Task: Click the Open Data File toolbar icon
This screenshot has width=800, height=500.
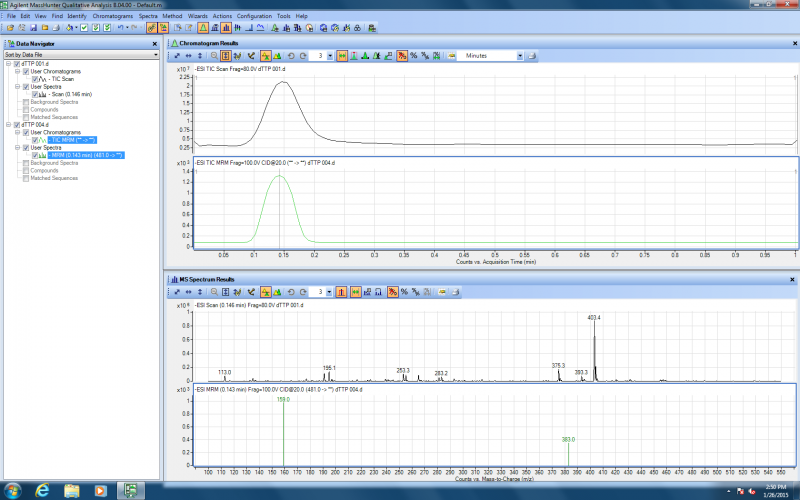Action: pyautogui.click(x=8, y=27)
